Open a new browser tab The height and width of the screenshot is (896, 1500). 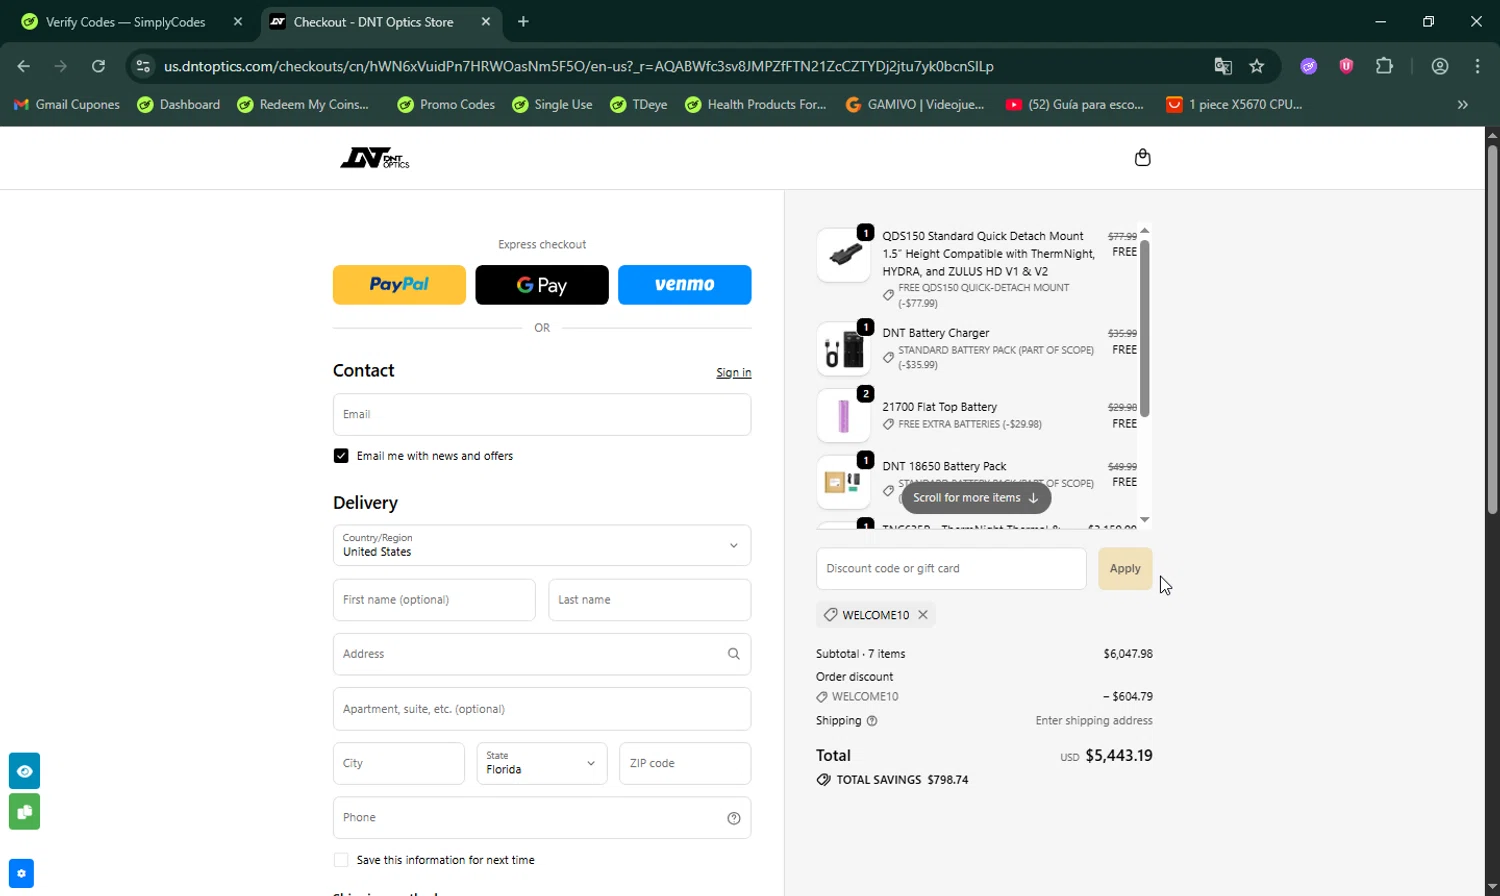tap(523, 21)
